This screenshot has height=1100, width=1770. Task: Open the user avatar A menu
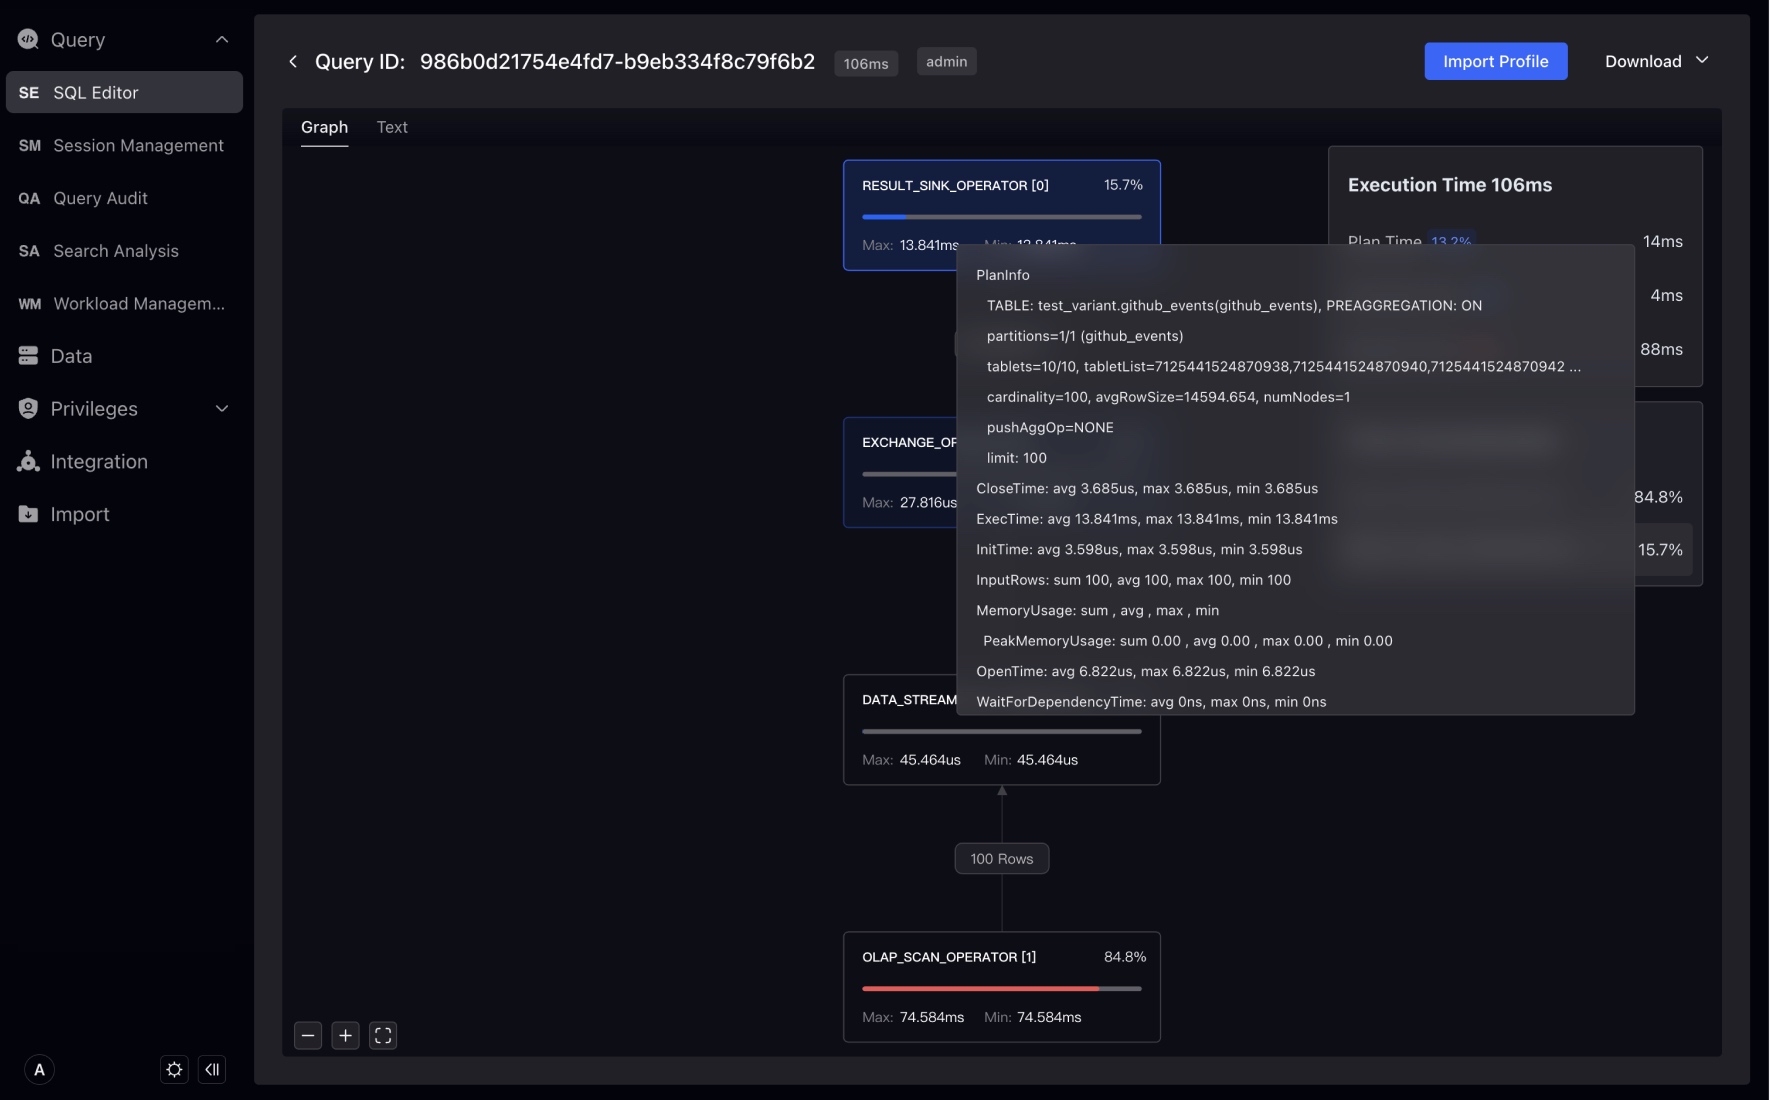pyautogui.click(x=39, y=1070)
